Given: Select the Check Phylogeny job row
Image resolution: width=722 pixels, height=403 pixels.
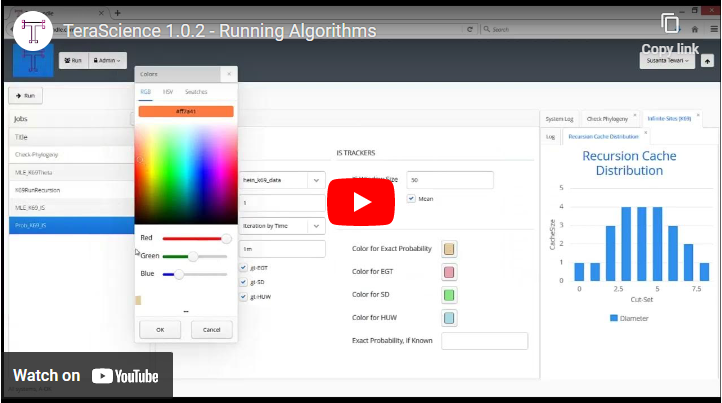Looking at the screenshot, I should 71,155.
